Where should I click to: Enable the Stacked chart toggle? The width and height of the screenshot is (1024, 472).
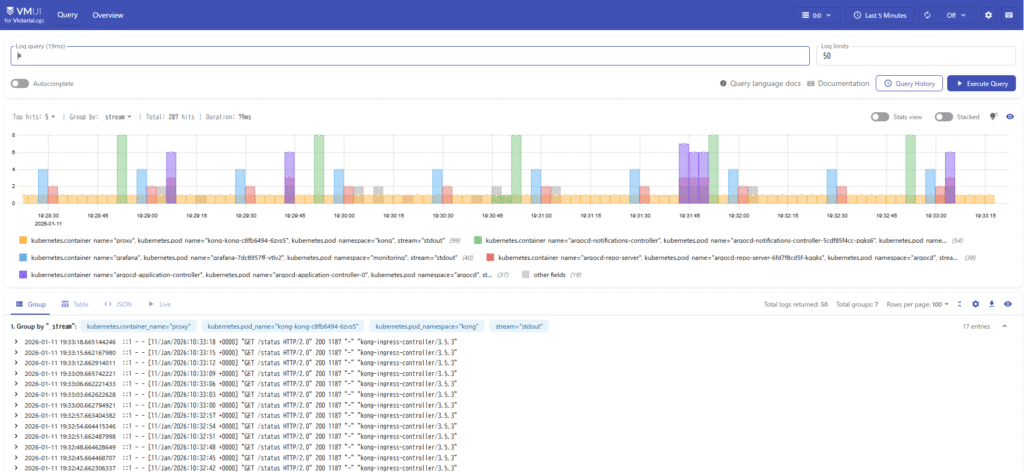pyautogui.click(x=944, y=117)
